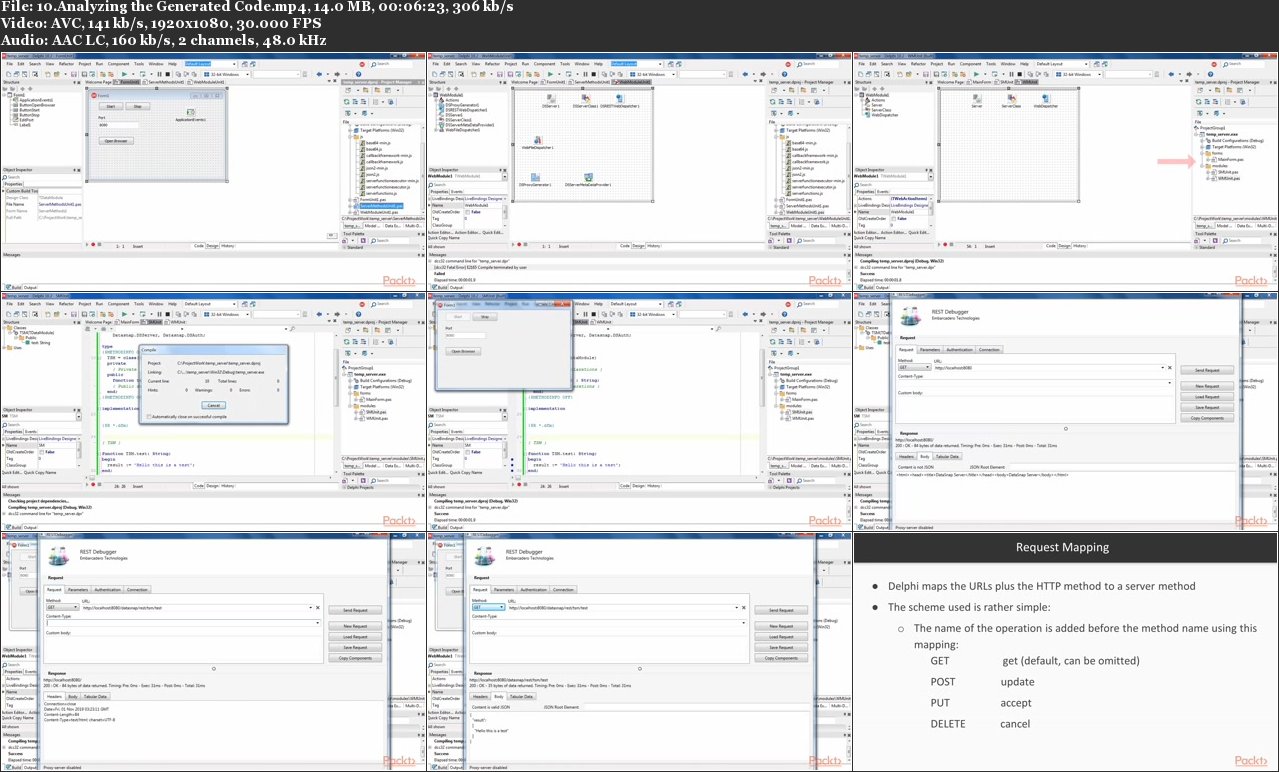Click the blue Back arrow in the Form1 designer toolbar
The height and width of the screenshot is (772, 1279).
[319, 74]
